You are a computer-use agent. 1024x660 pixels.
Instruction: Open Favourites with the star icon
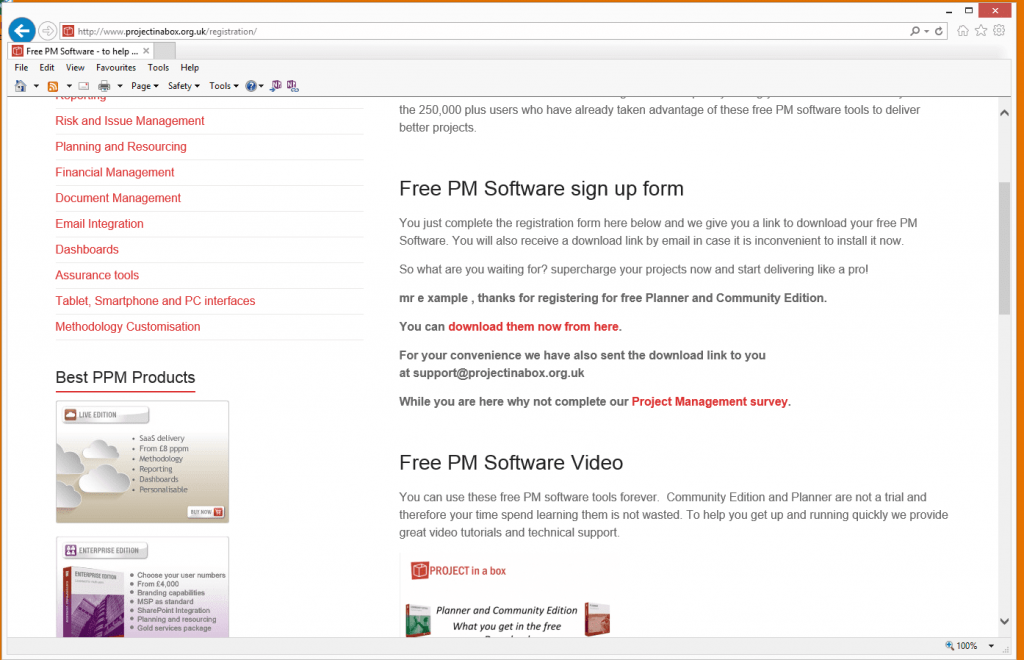coord(981,31)
